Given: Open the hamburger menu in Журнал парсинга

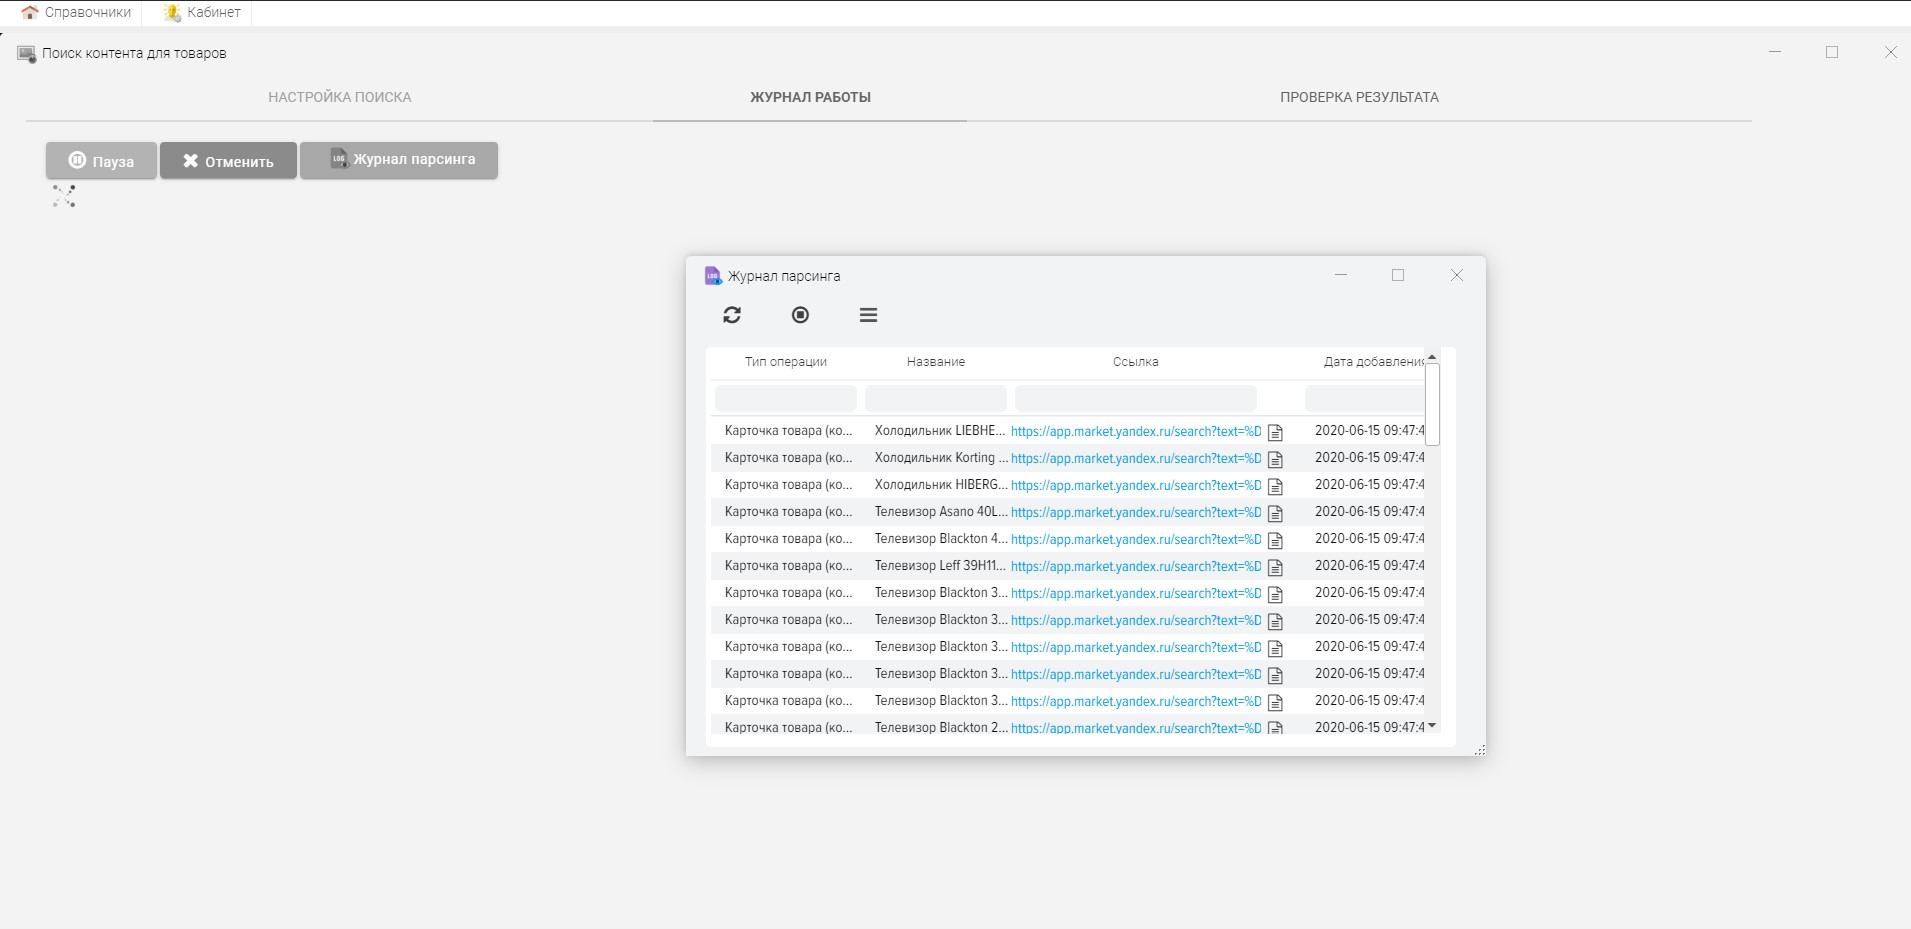Looking at the screenshot, I should pyautogui.click(x=868, y=315).
